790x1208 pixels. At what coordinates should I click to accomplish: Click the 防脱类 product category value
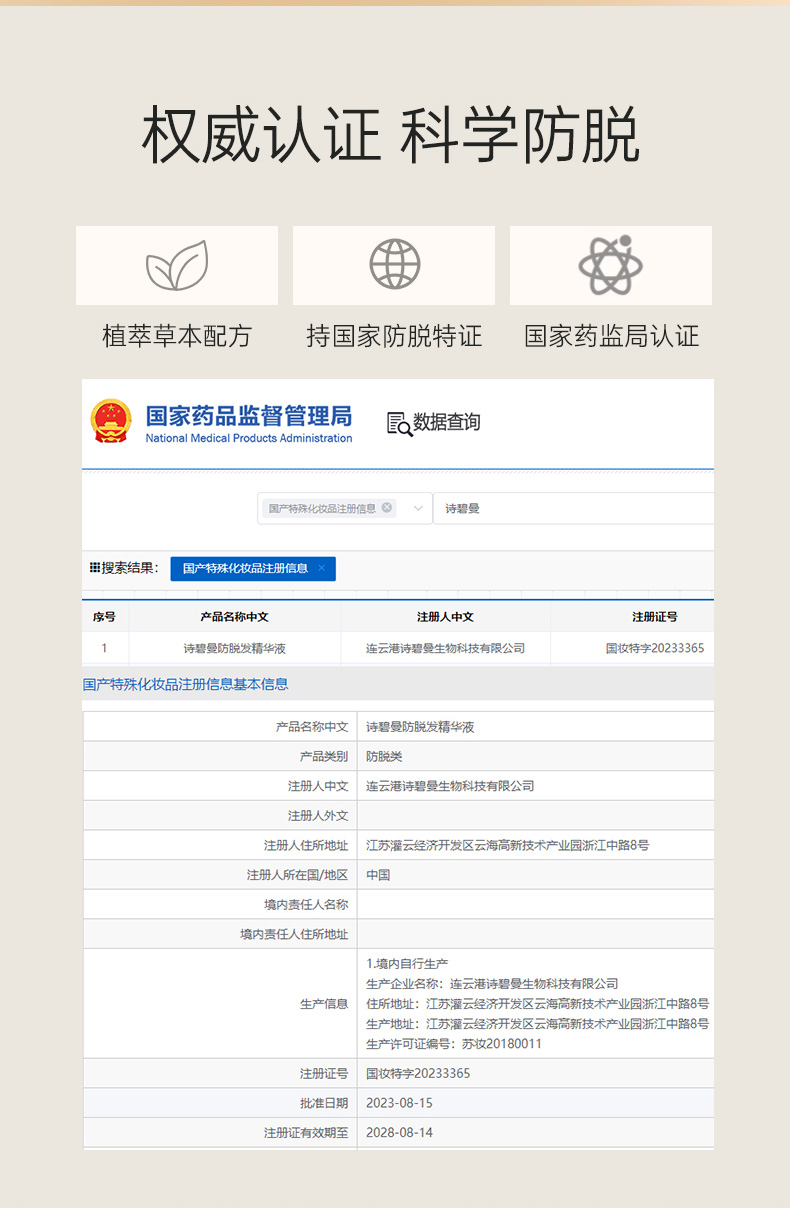click(x=384, y=756)
